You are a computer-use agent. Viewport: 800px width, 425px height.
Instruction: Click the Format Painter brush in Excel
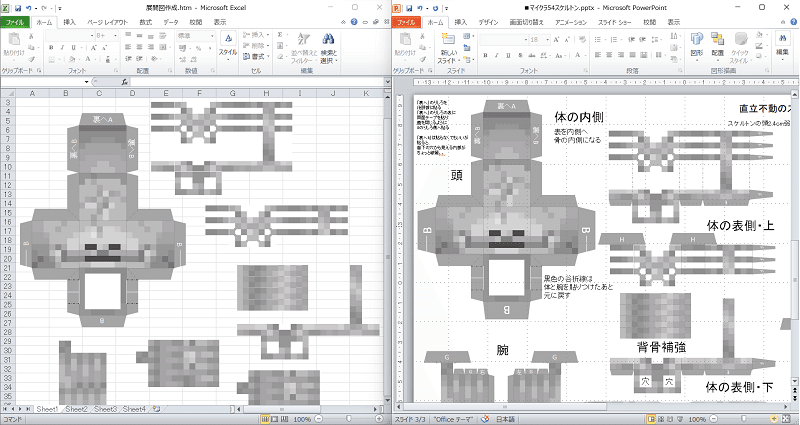point(31,59)
